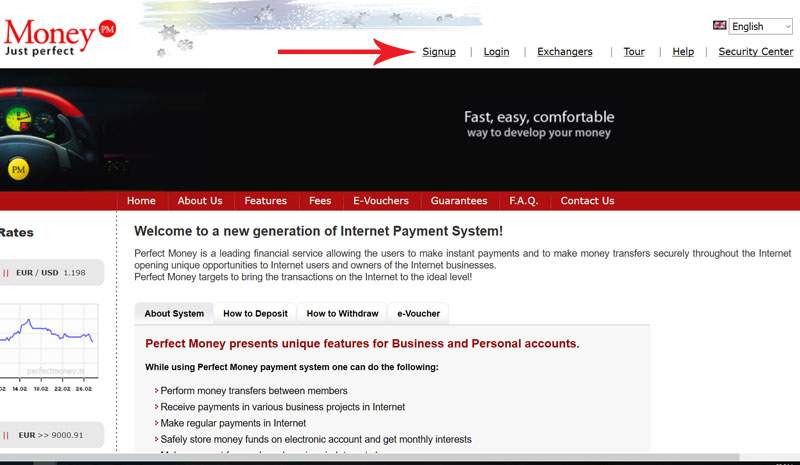
Task: Open the English language dropdown
Action: pyautogui.click(x=761, y=26)
